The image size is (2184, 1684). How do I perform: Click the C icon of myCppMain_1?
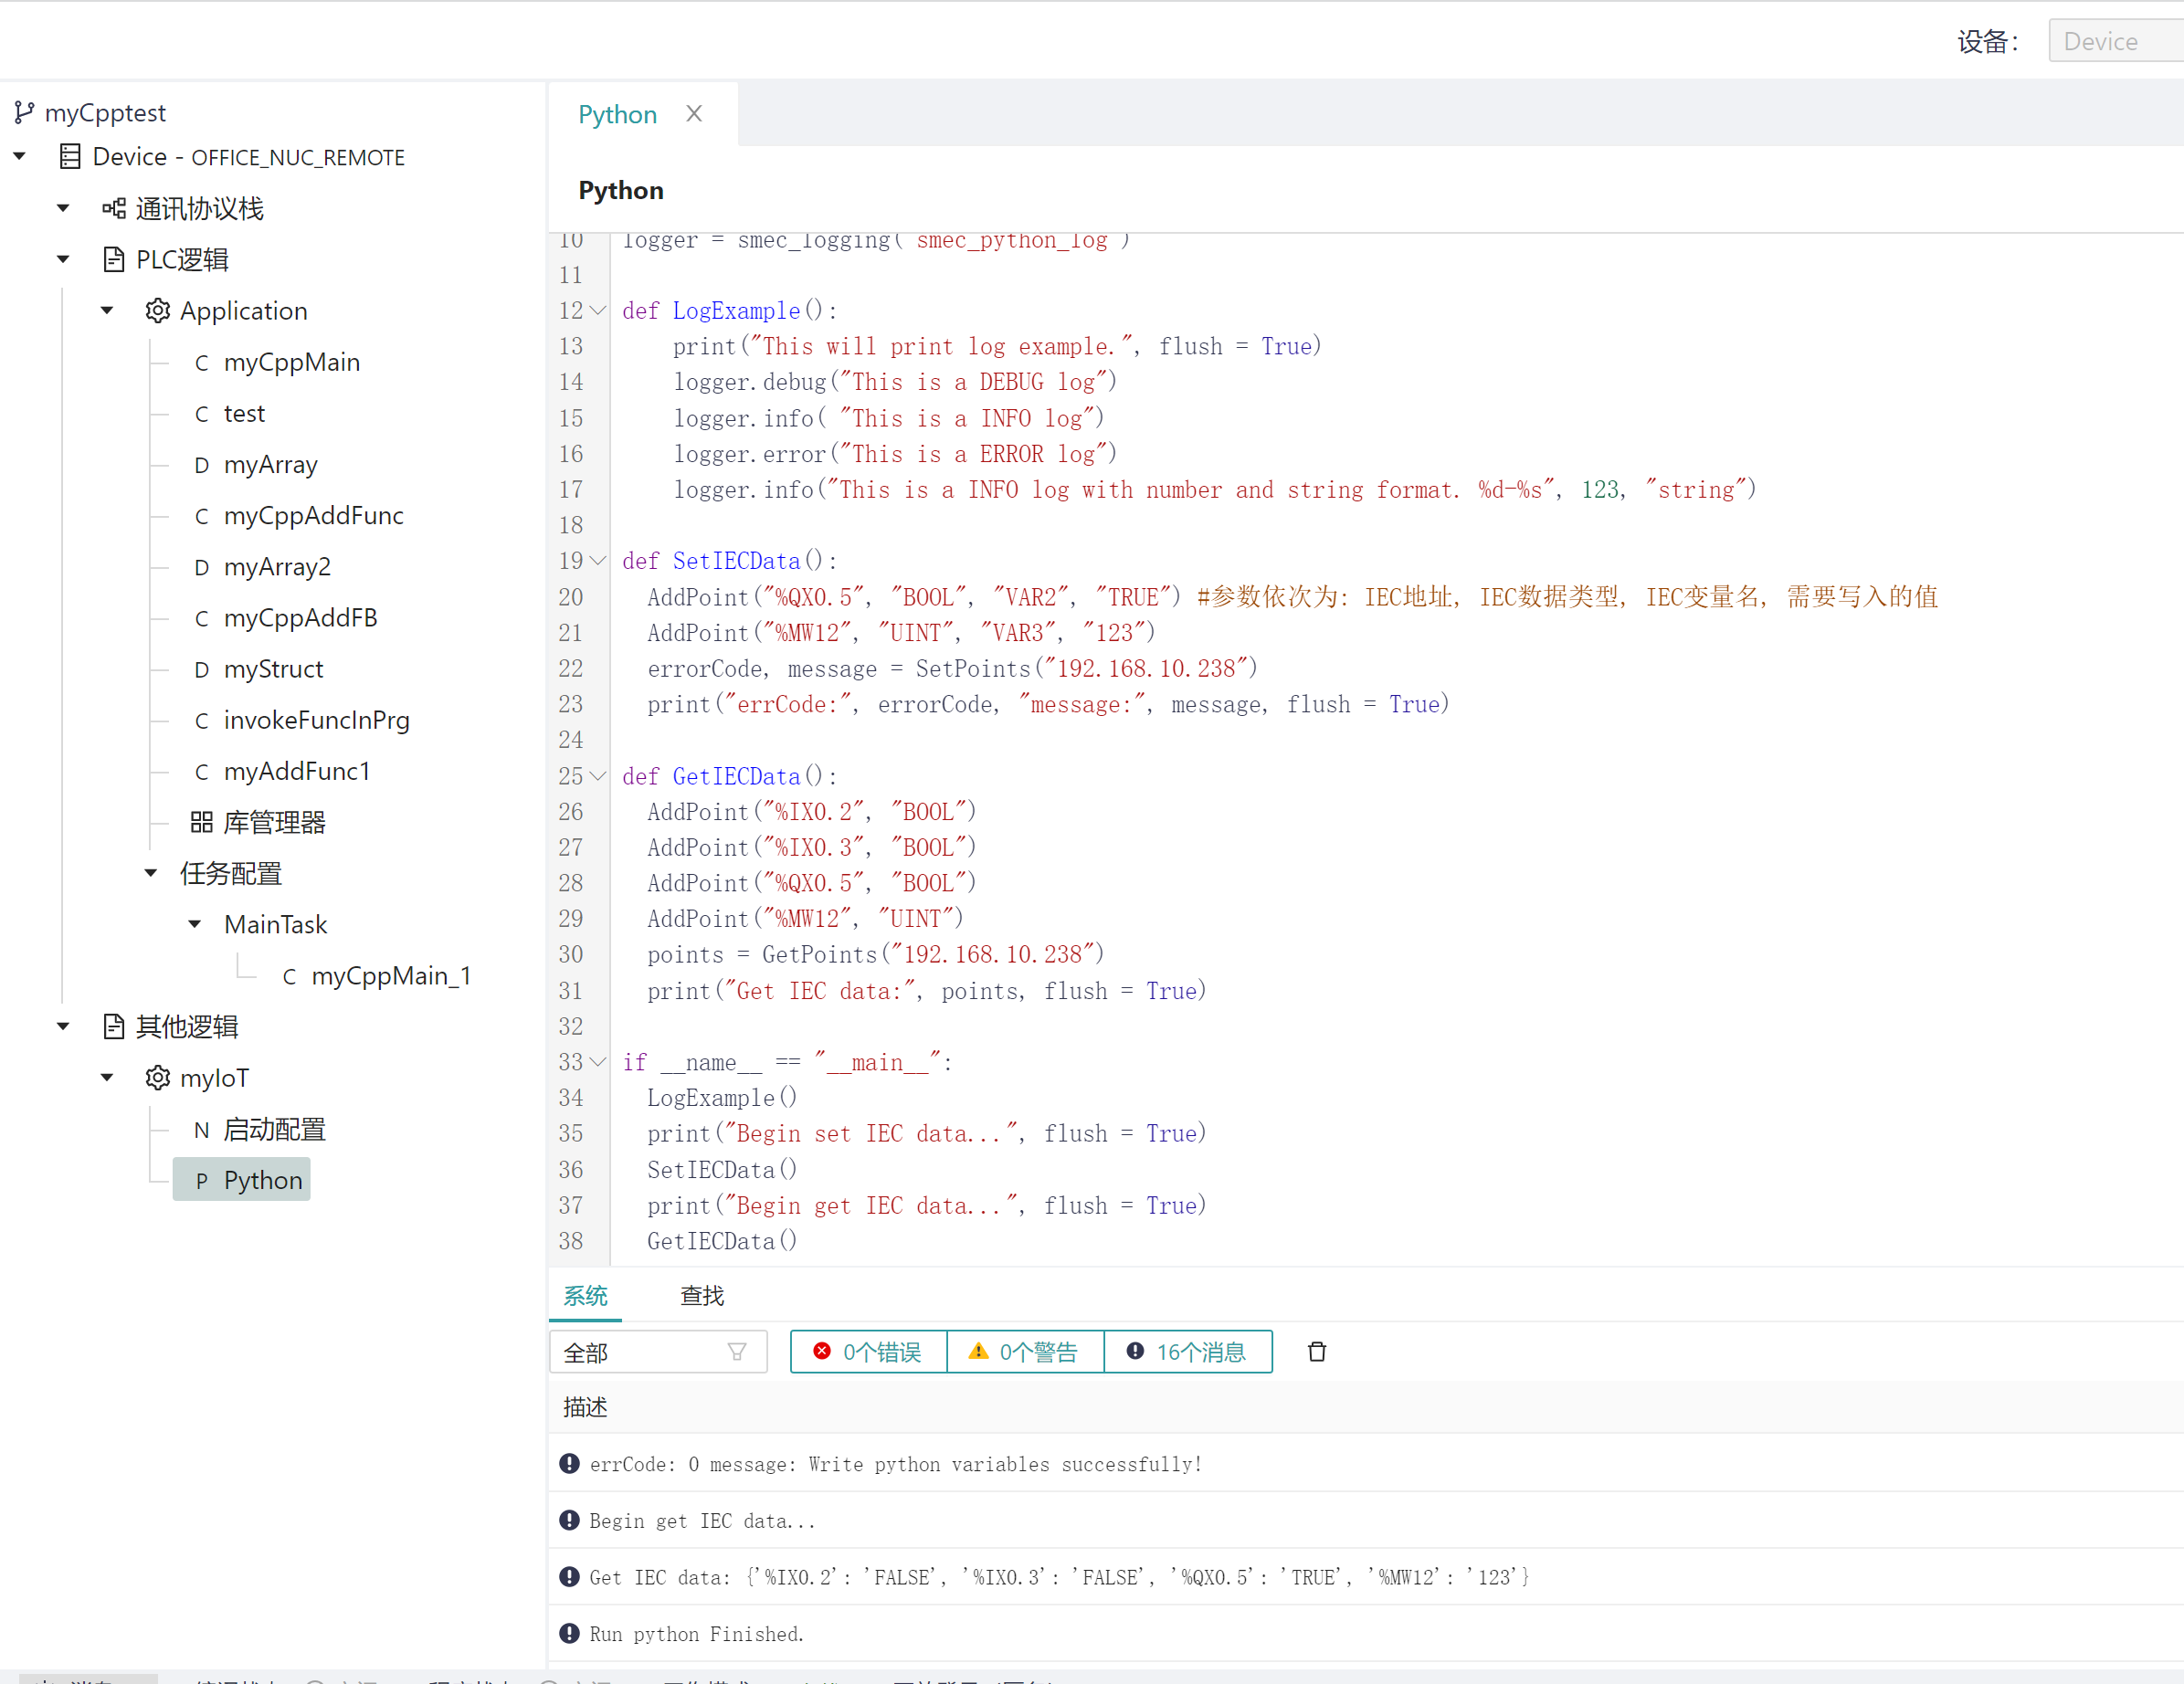tap(289, 977)
